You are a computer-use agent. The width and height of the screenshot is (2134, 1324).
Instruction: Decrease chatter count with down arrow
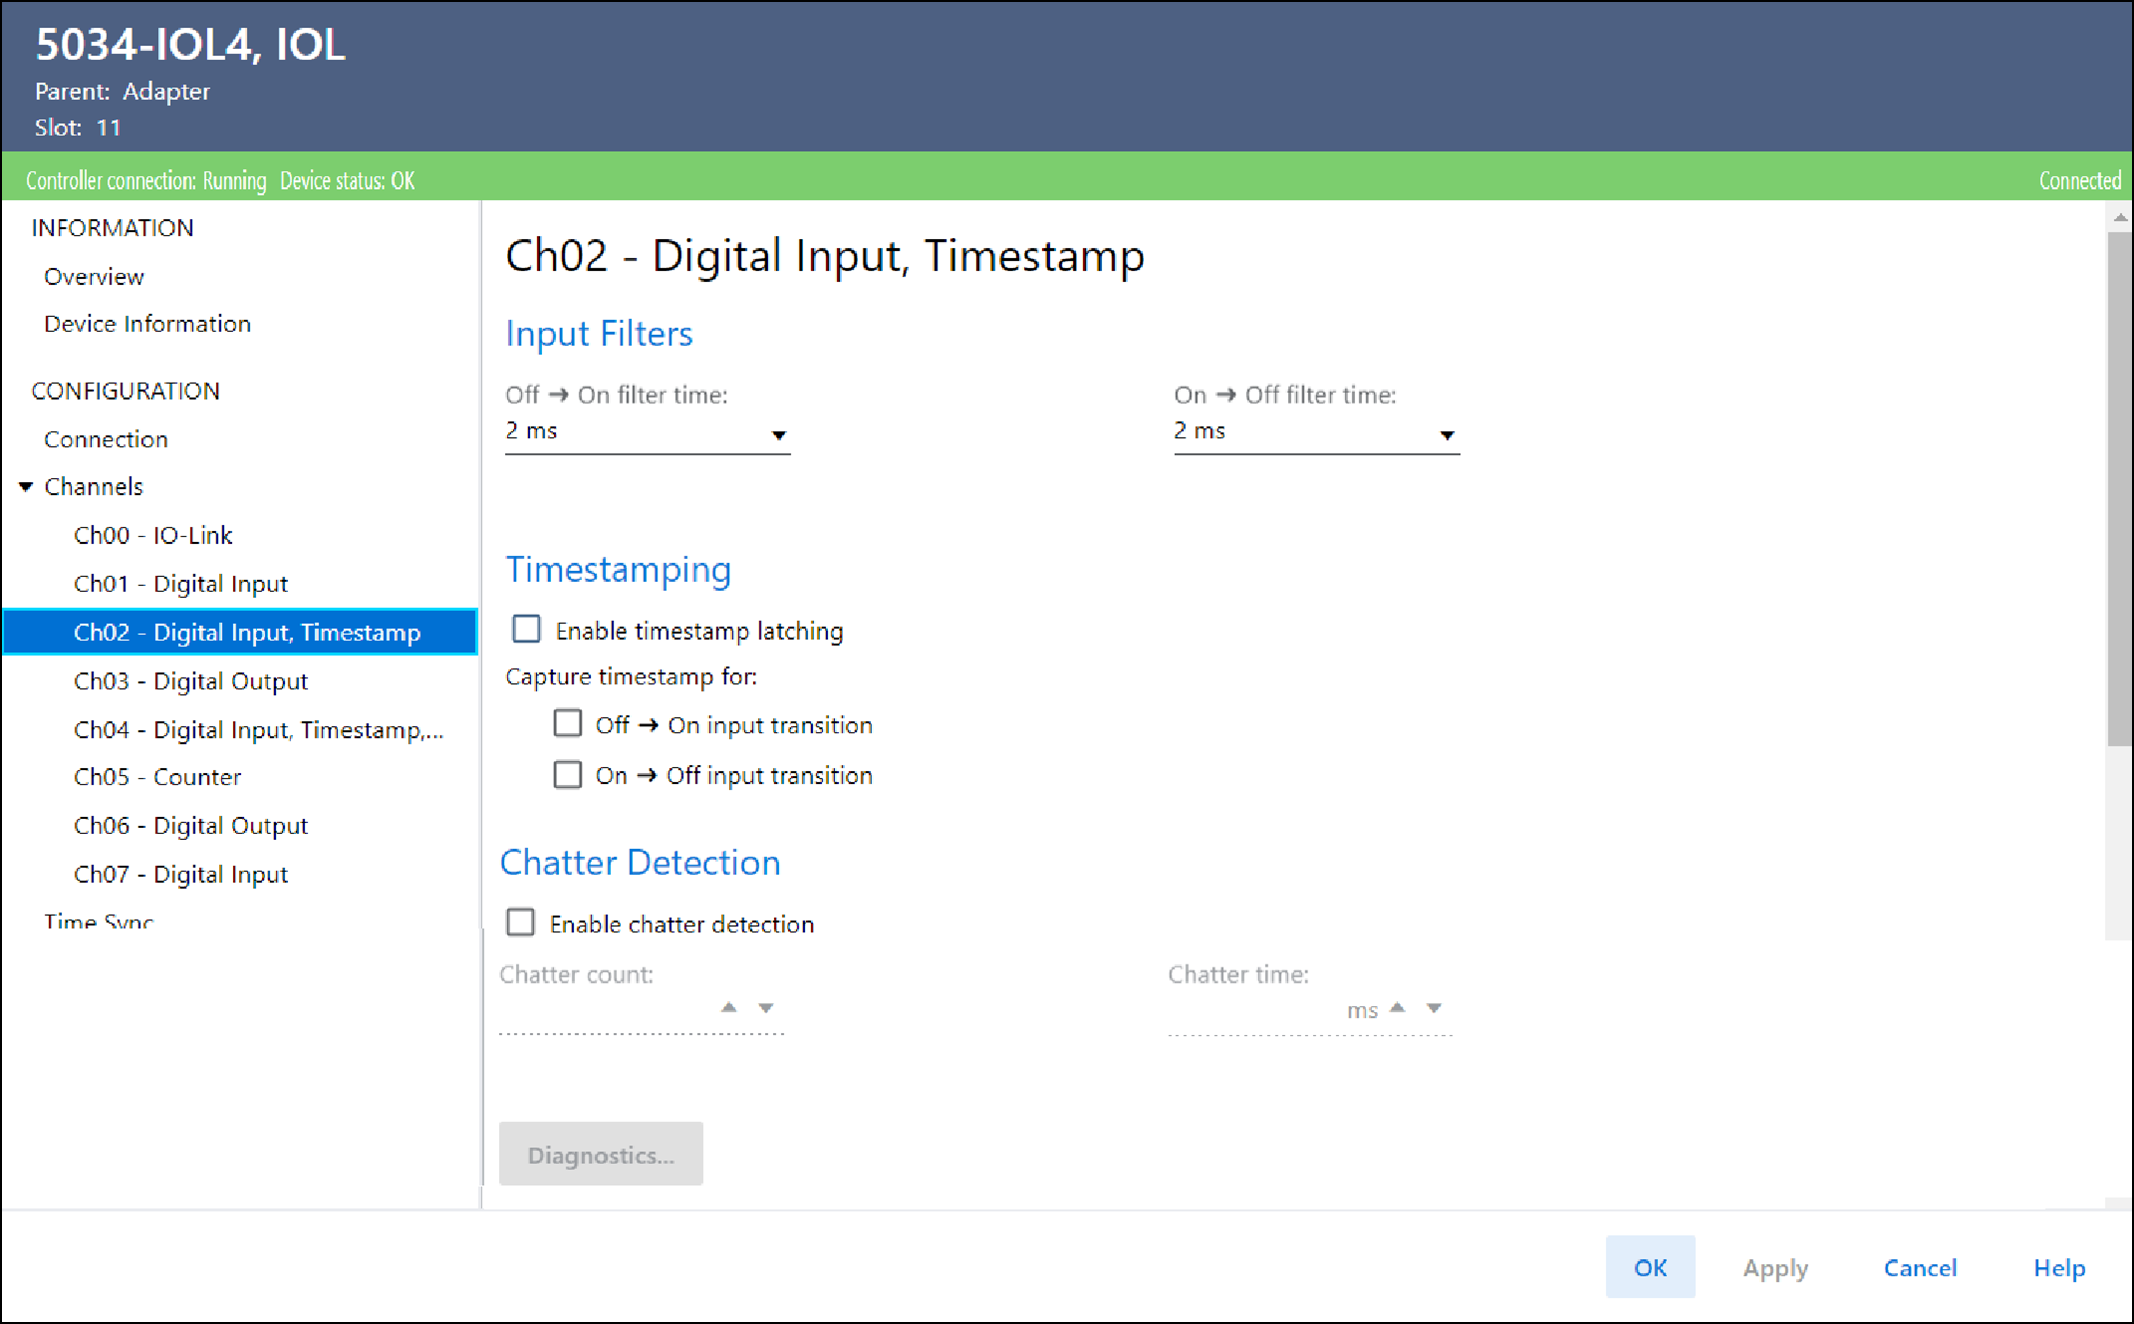click(x=765, y=1007)
